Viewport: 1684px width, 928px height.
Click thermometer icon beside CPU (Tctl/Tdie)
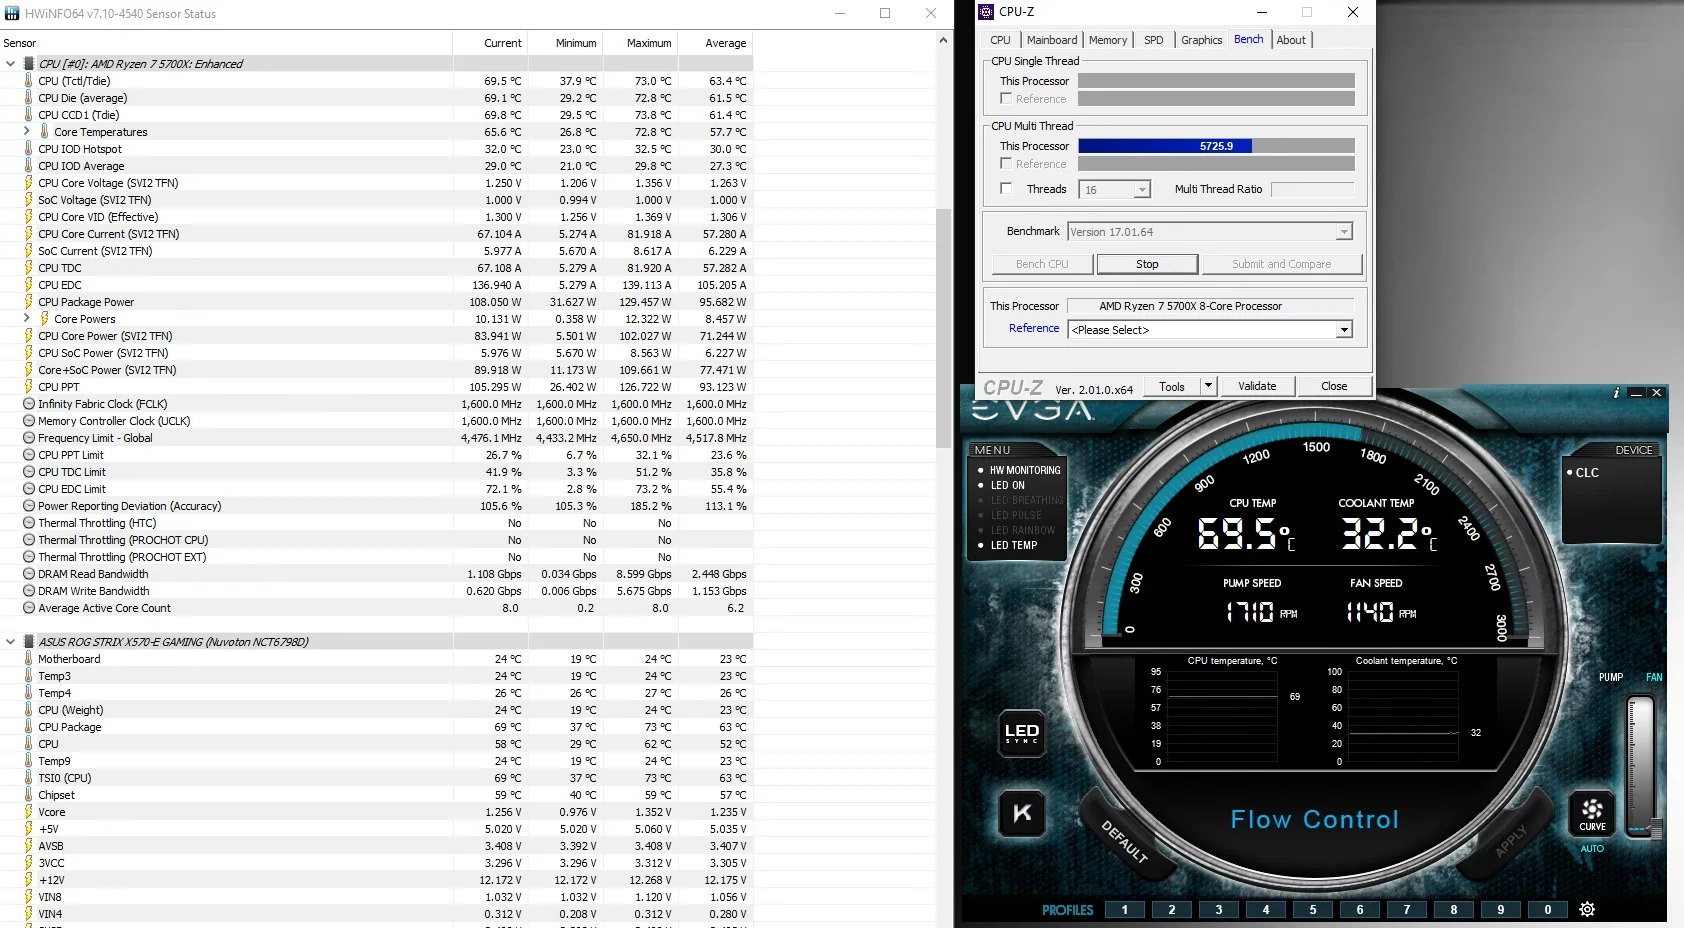[x=28, y=81]
